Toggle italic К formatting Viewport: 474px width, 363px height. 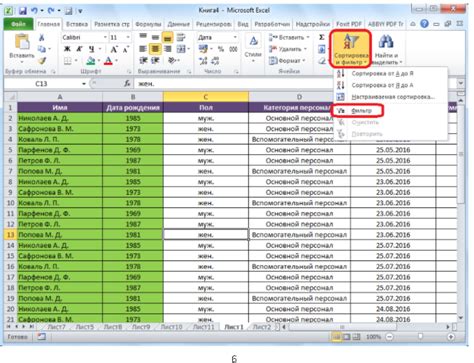point(79,49)
